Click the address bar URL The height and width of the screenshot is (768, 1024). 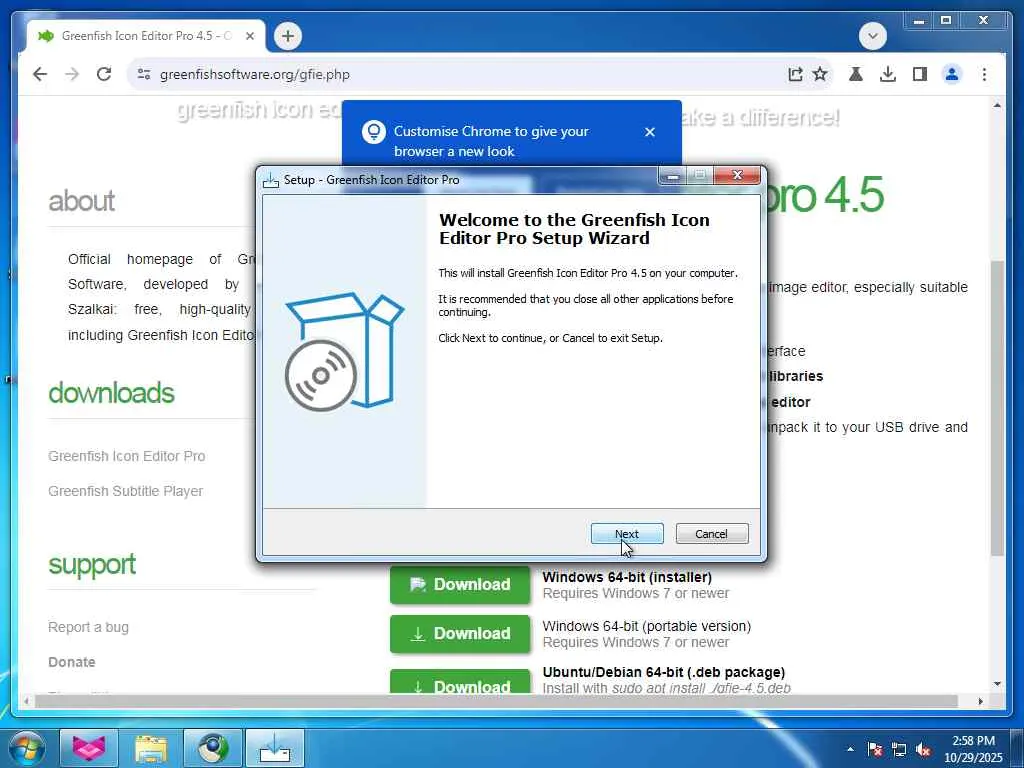255,74
